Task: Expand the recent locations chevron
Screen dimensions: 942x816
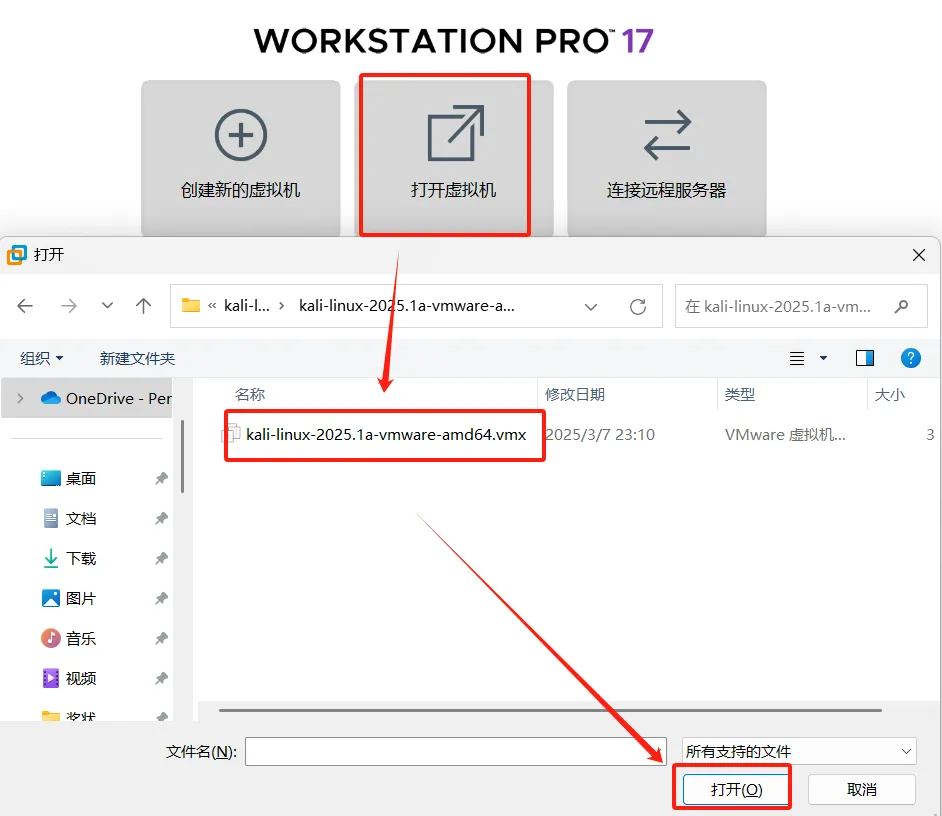Action: pos(107,306)
